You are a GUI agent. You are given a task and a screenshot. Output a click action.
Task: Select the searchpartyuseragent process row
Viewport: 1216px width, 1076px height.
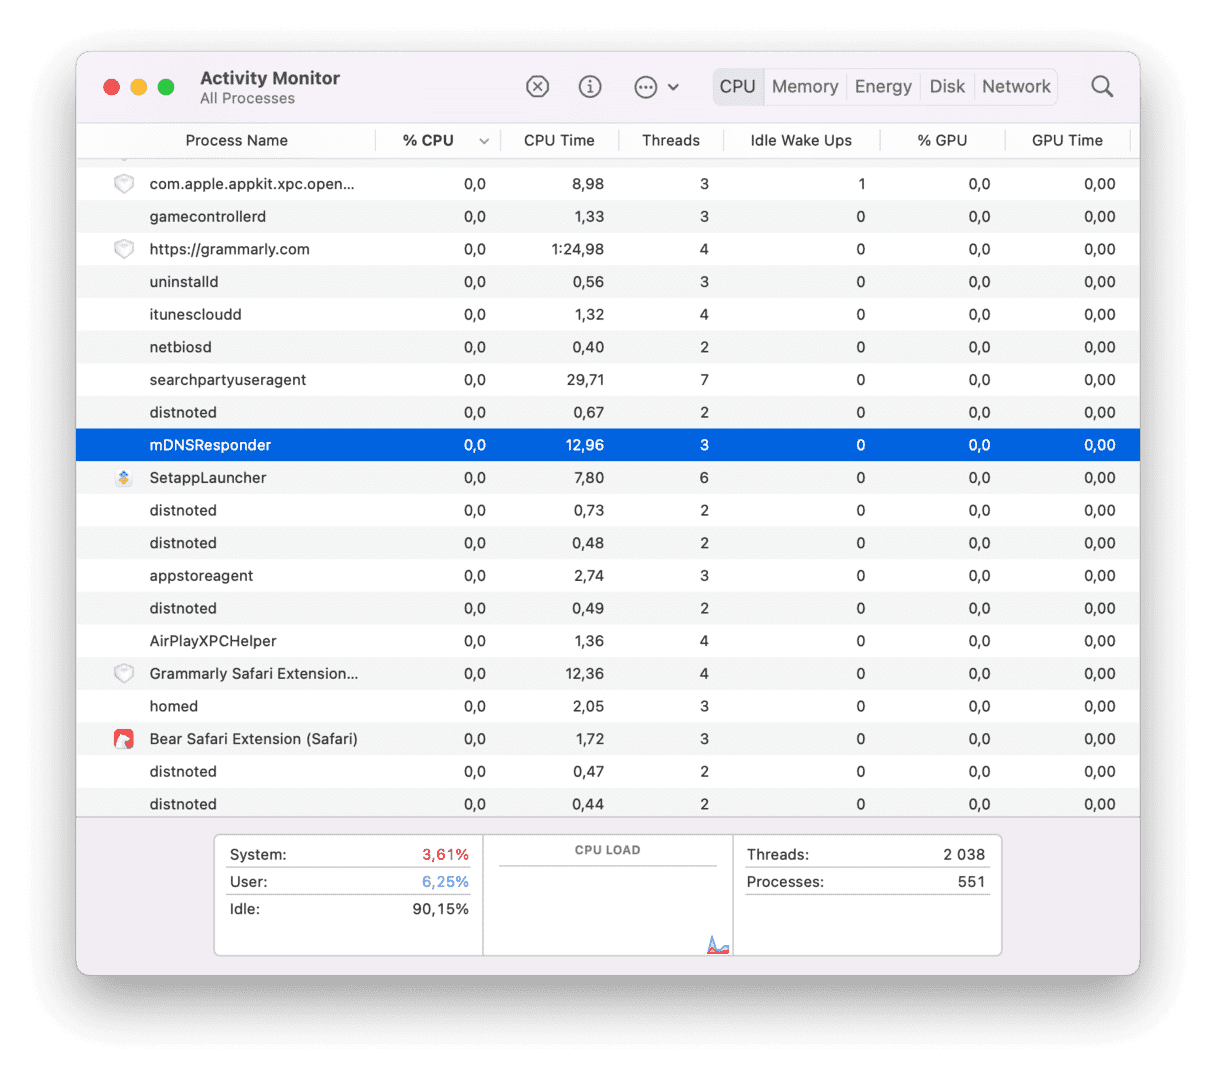(x=608, y=380)
